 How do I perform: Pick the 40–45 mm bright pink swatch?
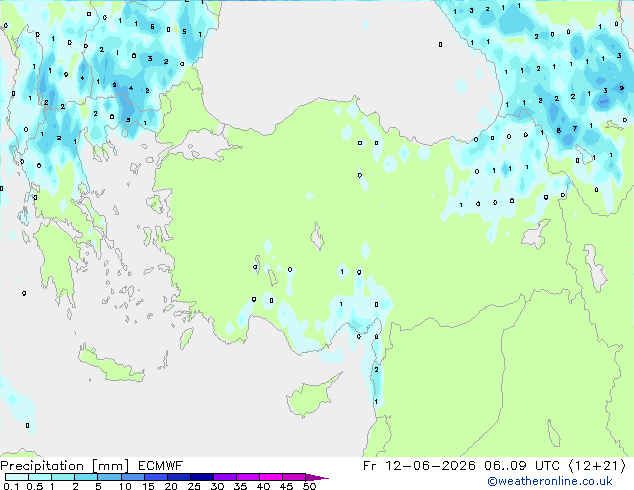[271, 477]
